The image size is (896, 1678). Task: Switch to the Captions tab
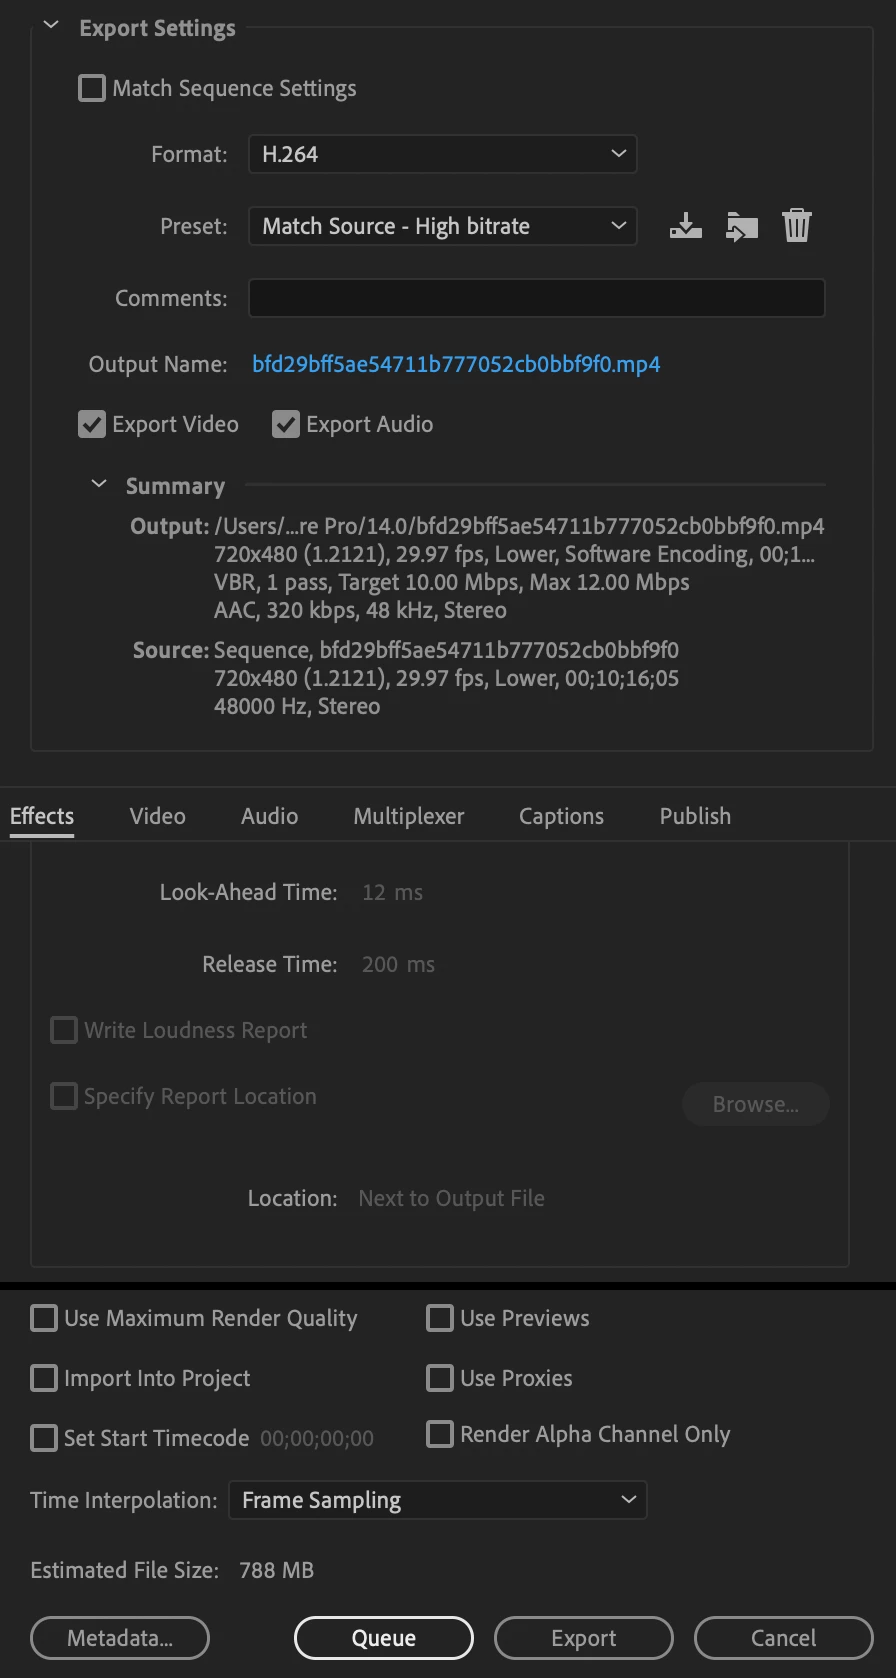pyautogui.click(x=561, y=816)
